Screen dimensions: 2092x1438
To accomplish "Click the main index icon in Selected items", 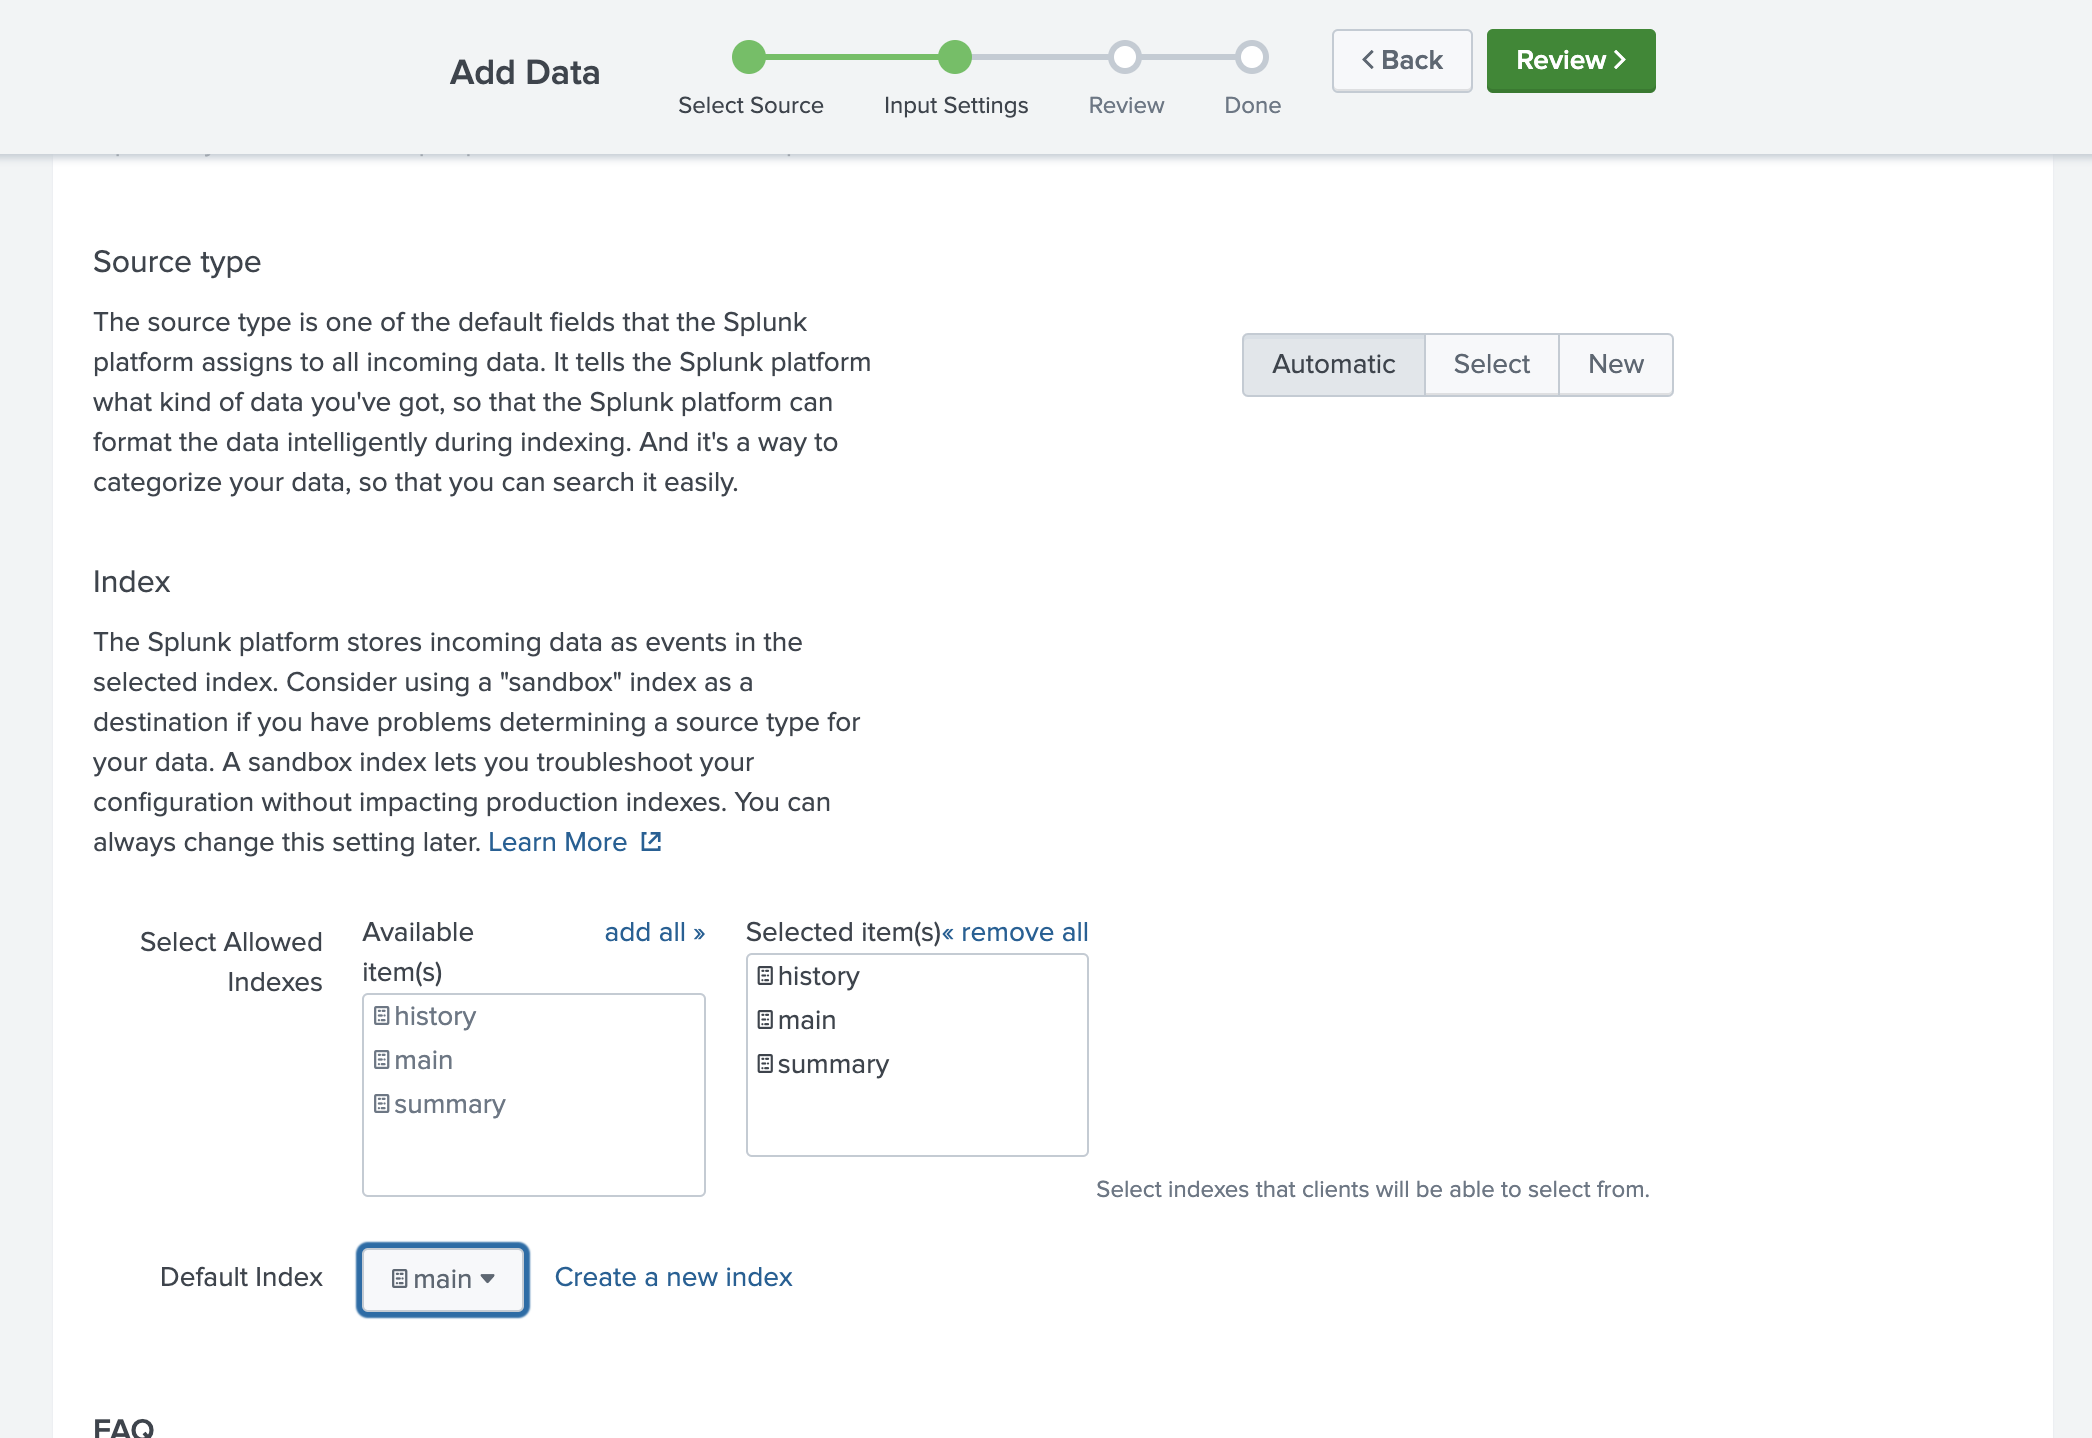I will pyautogui.click(x=765, y=1020).
